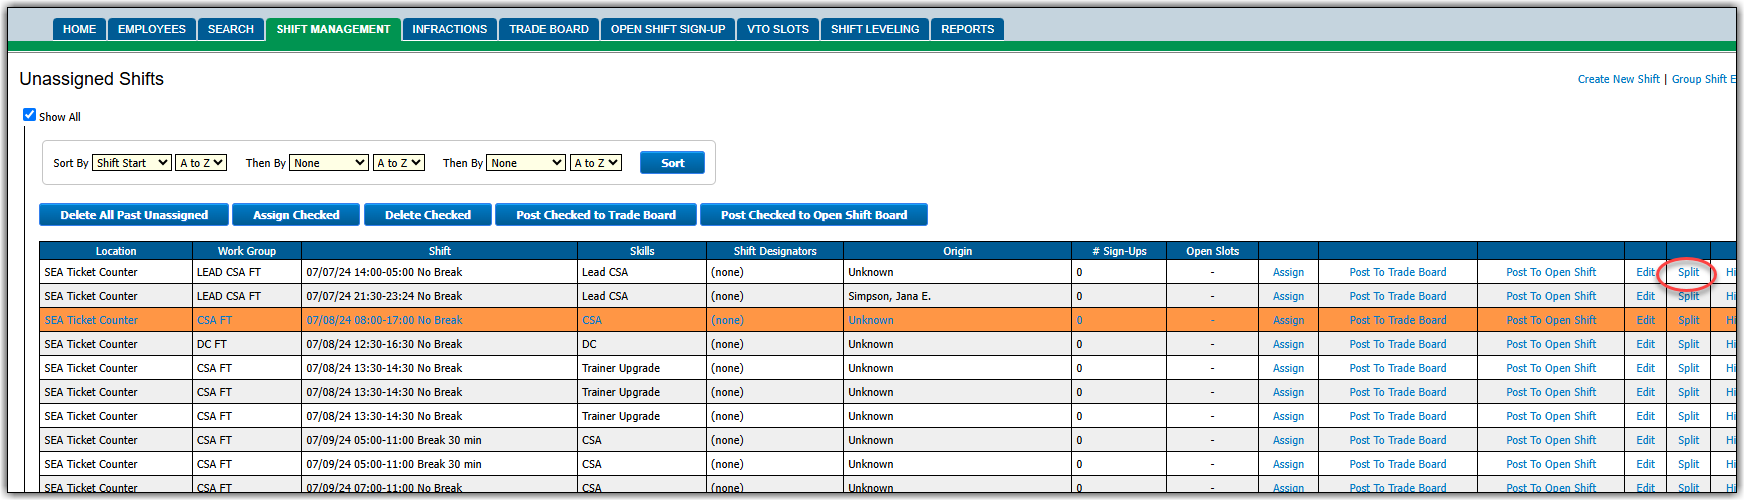Expand the second Then By None dropdown
The image size is (1745, 501).
526,163
